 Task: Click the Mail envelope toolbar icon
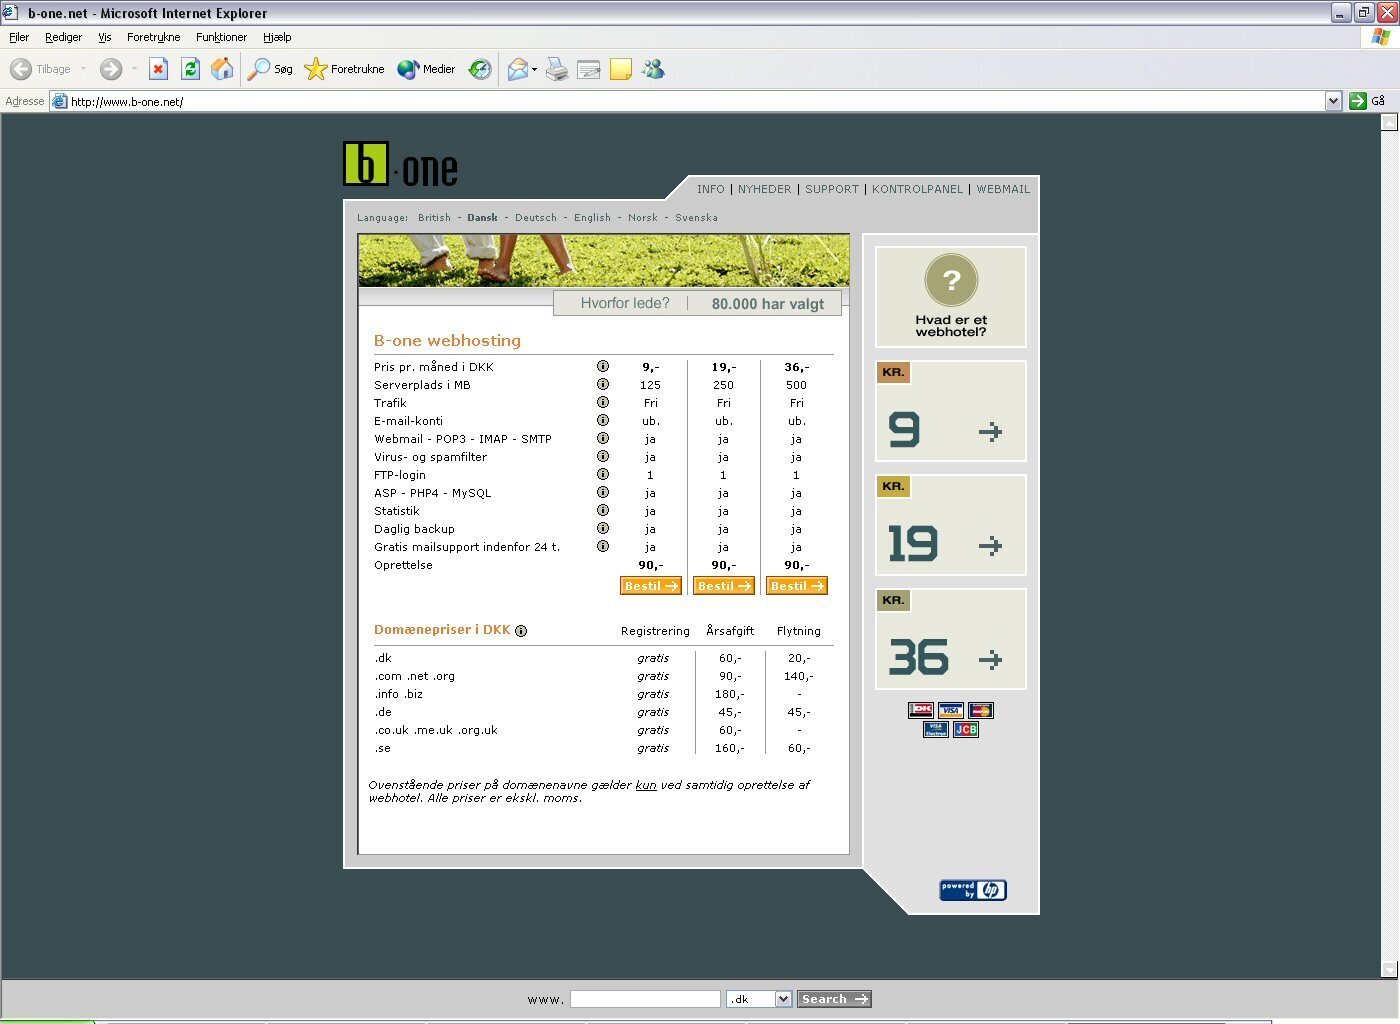tap(517, 69)
